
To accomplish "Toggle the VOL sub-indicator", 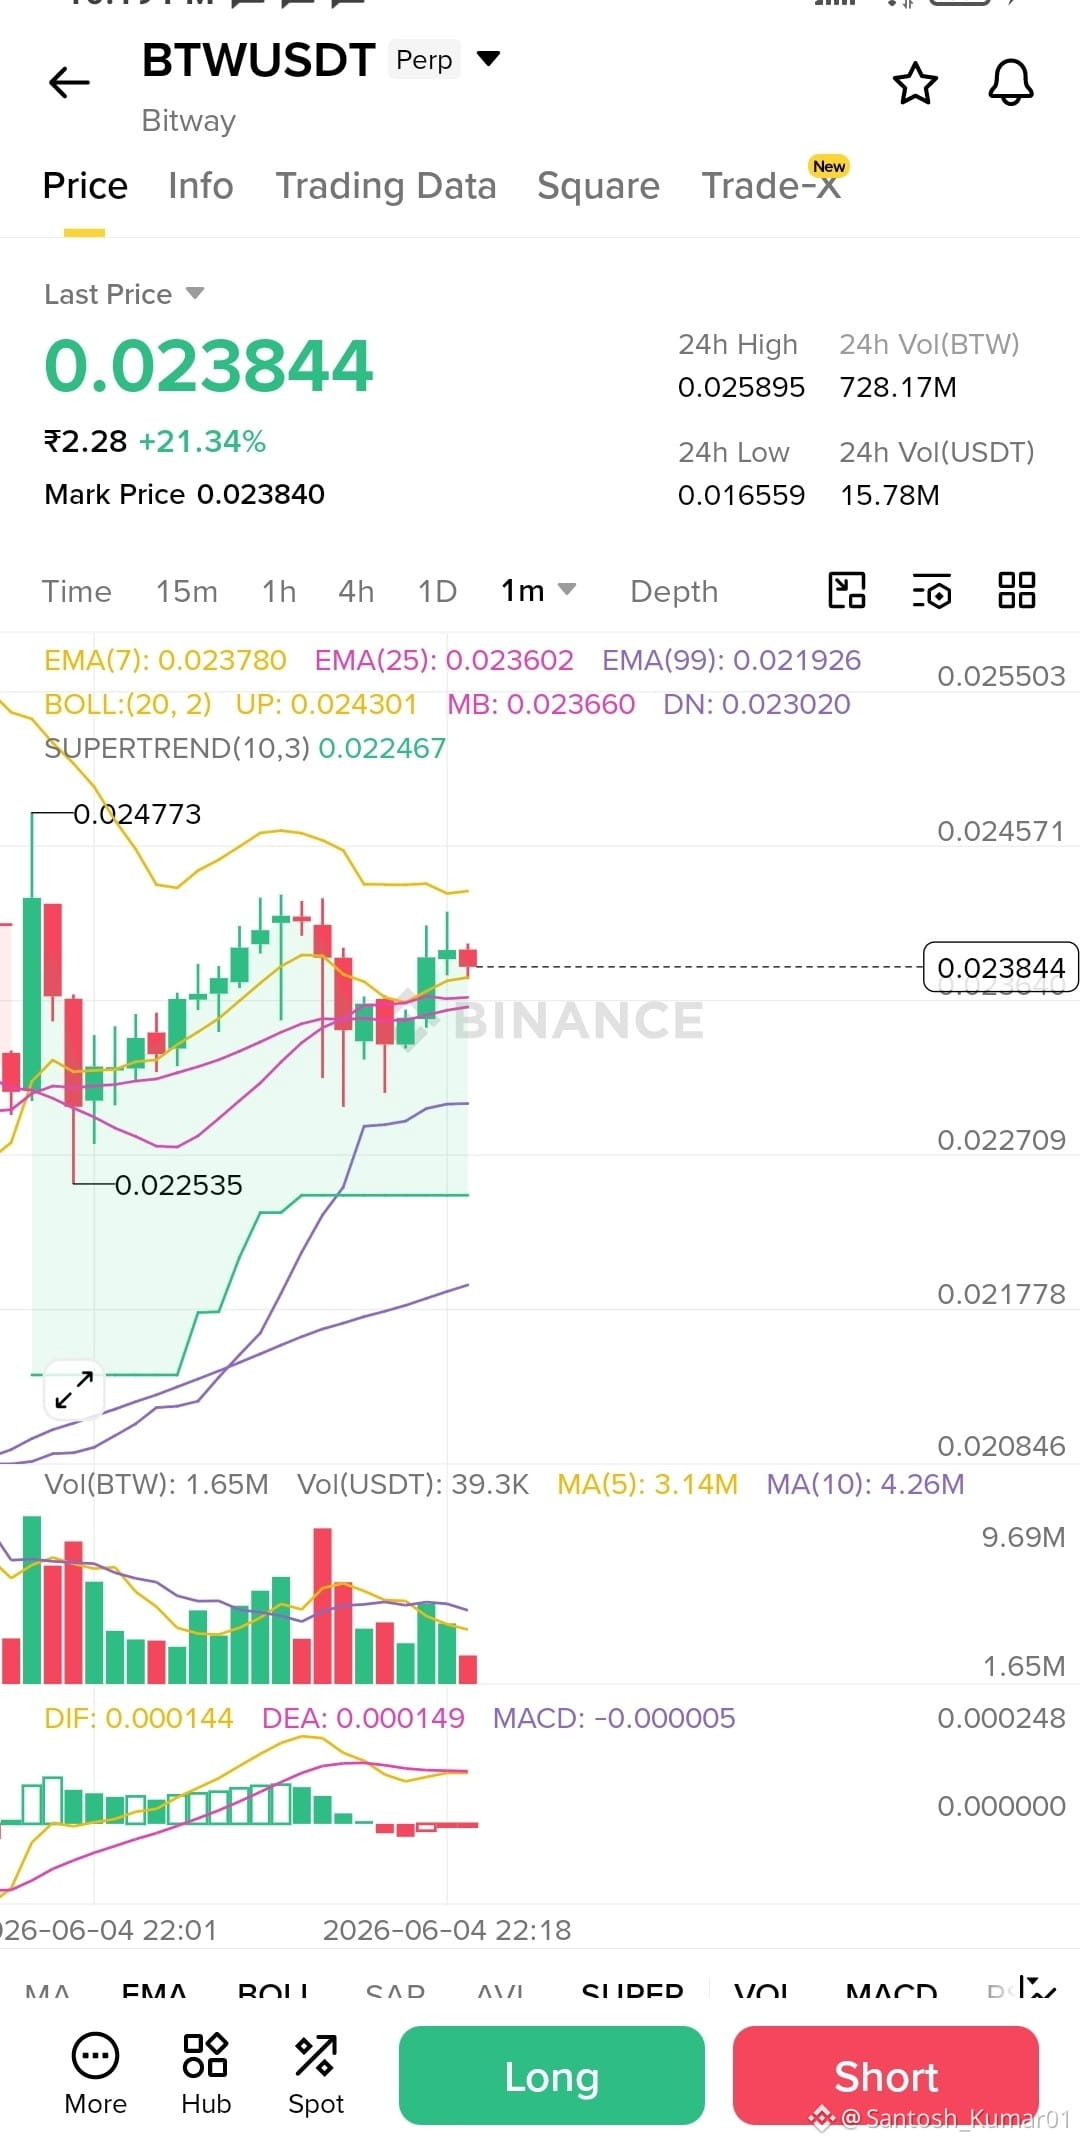I will 762,1990.
